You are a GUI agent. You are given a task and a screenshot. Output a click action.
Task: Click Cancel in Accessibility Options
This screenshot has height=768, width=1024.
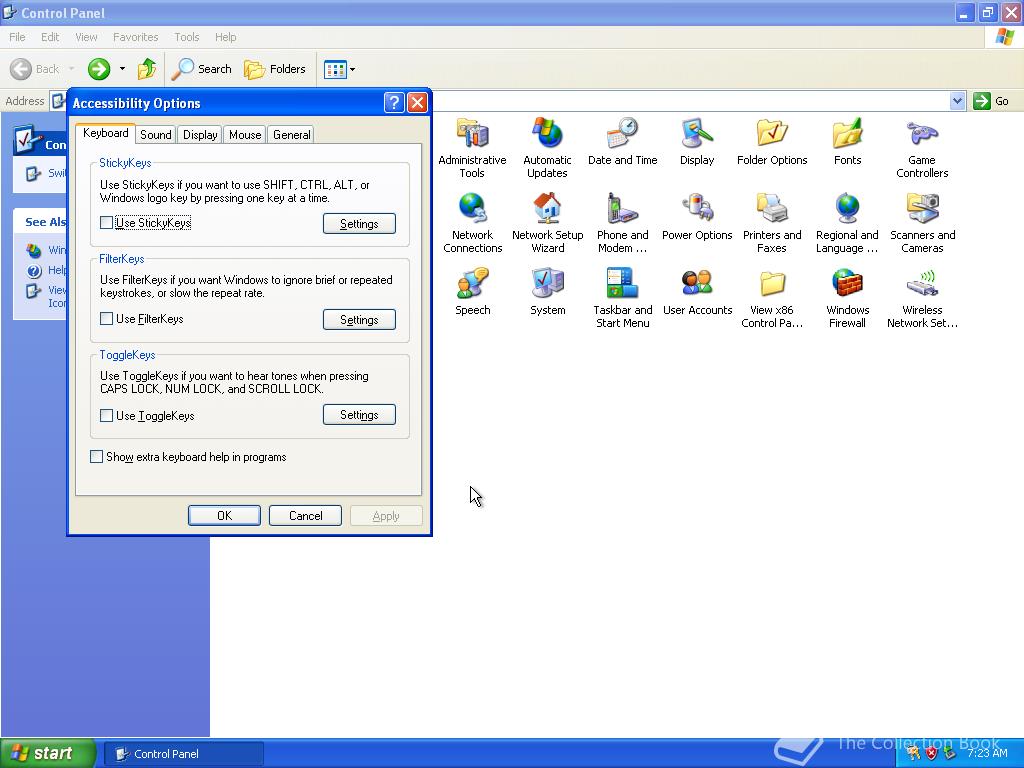(305, 515)
